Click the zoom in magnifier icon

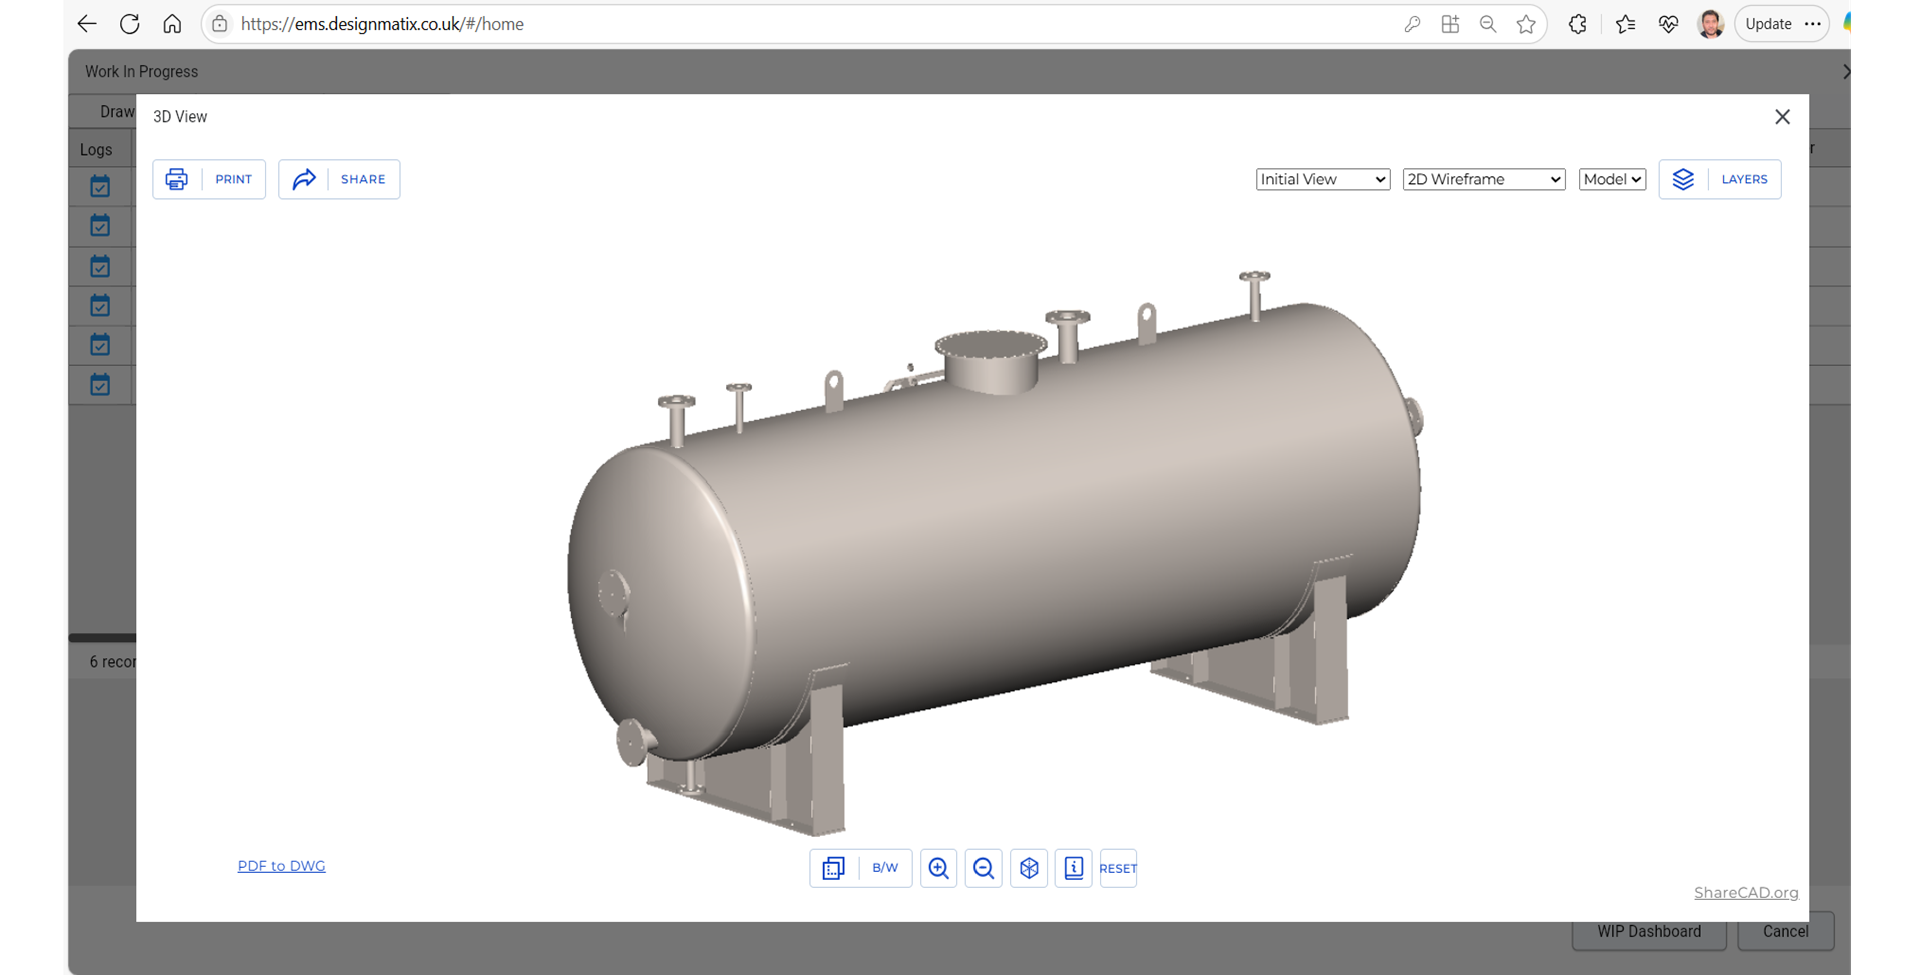[x=938, y=868]
